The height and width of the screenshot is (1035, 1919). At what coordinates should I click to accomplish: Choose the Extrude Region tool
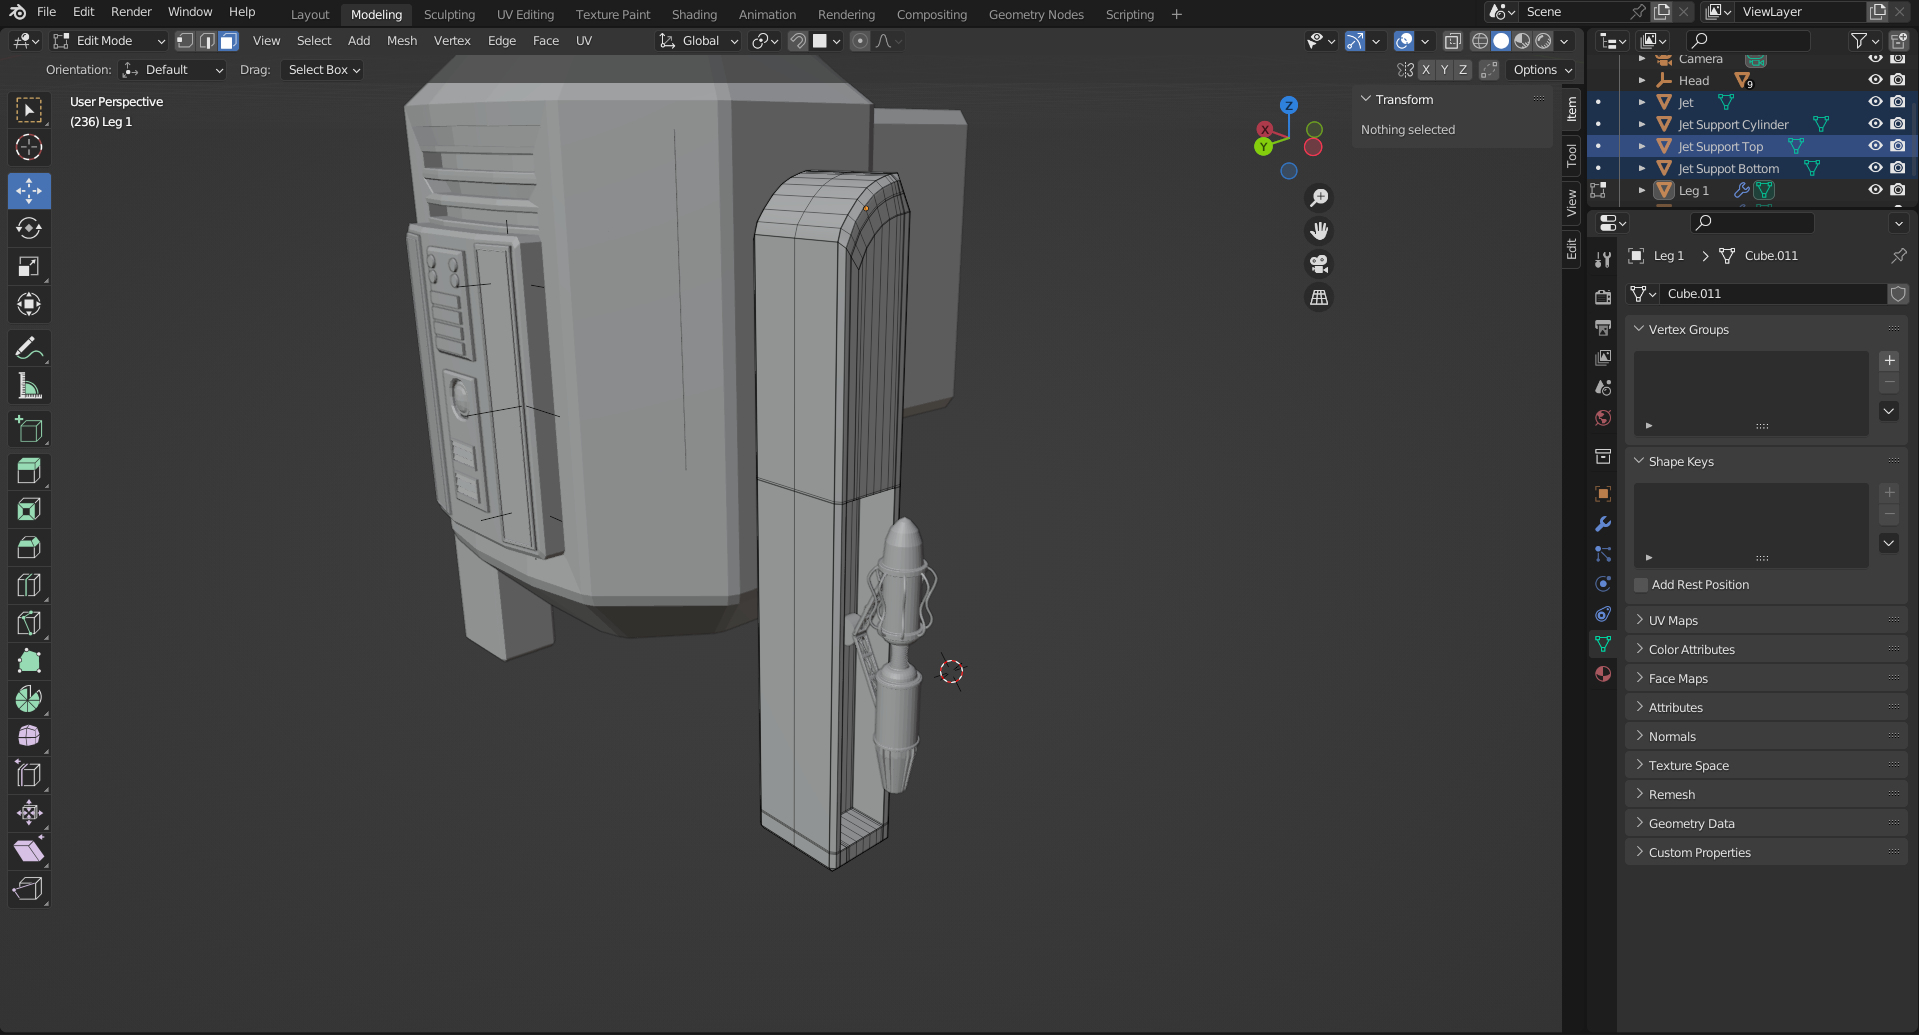(x=29, y=471)
